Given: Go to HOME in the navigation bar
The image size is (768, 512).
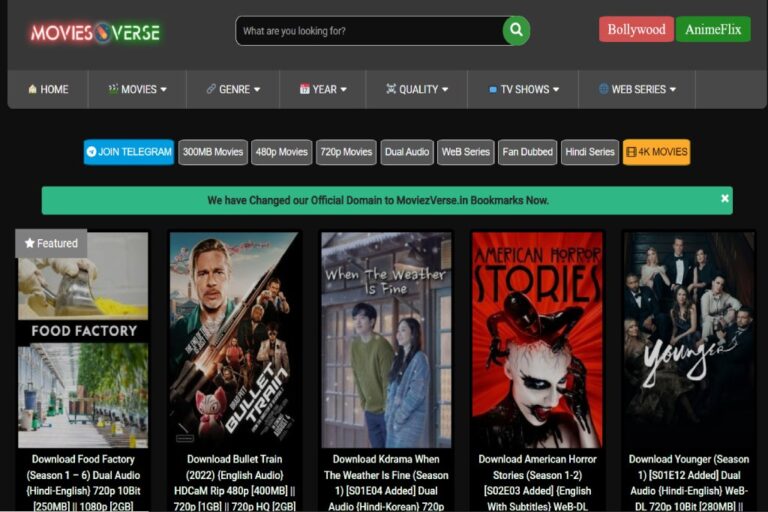Looking at the screenshot, I should 54,89.
